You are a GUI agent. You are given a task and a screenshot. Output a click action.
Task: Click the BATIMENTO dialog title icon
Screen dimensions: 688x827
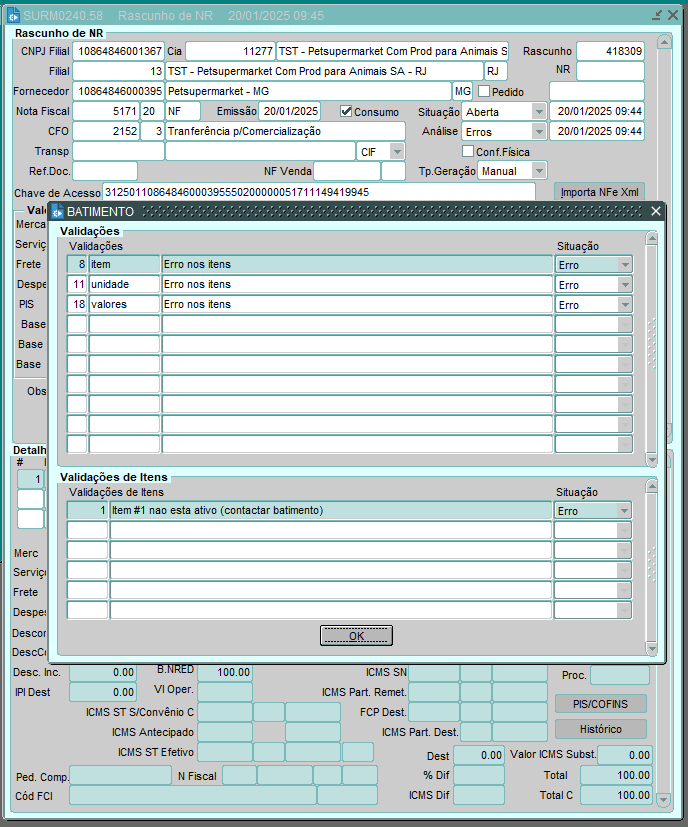(x=57, y=212)
